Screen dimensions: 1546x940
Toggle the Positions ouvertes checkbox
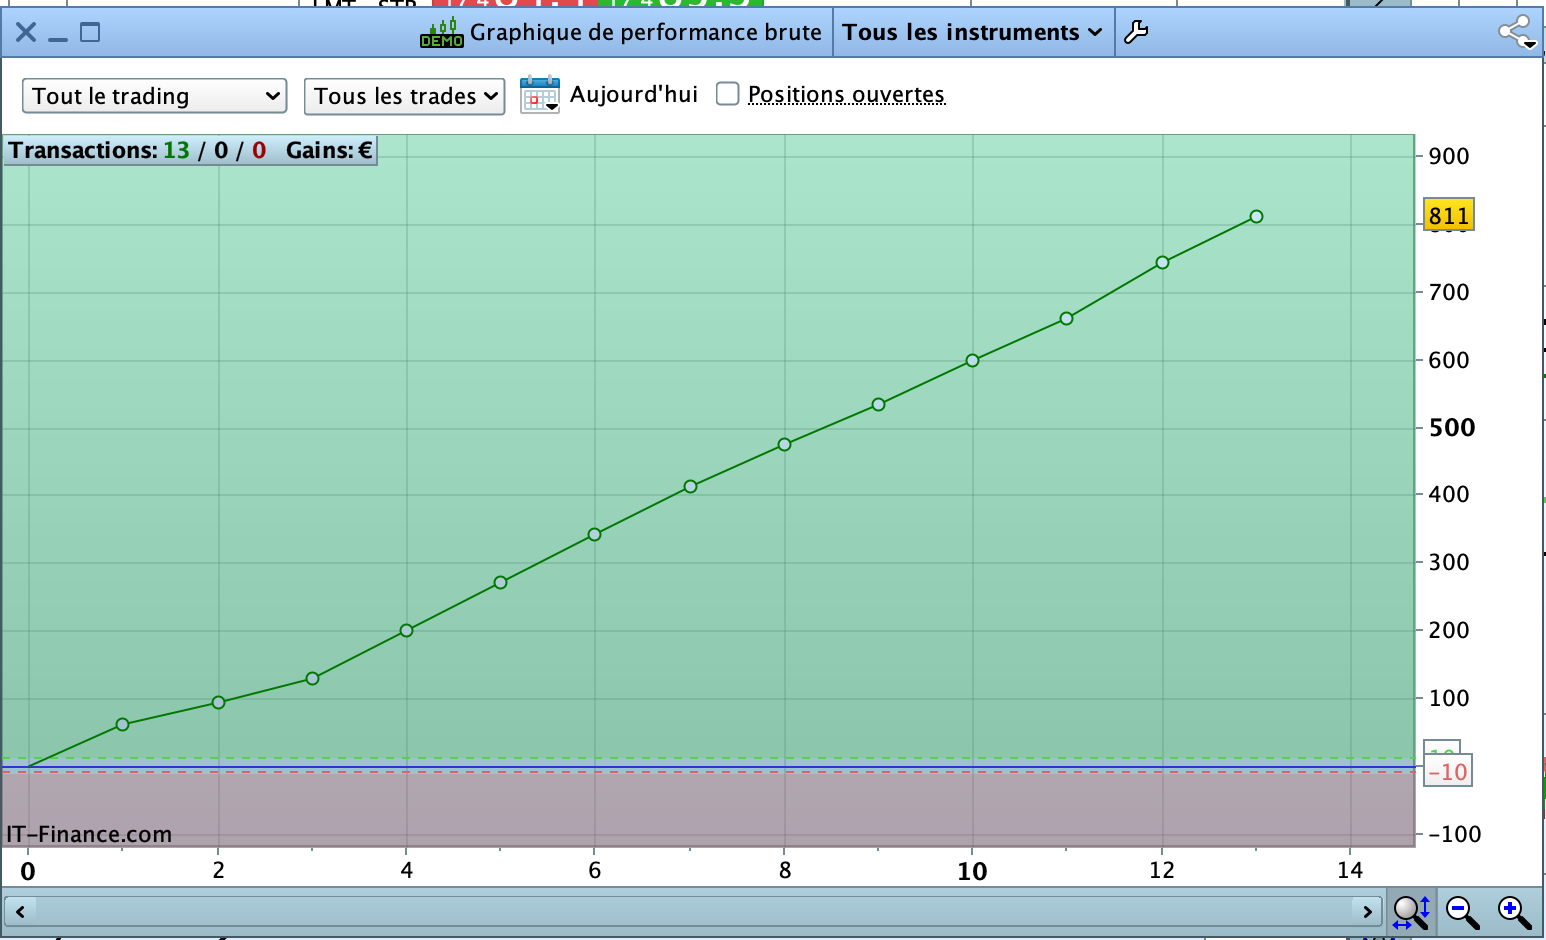[x=728, y=94]
